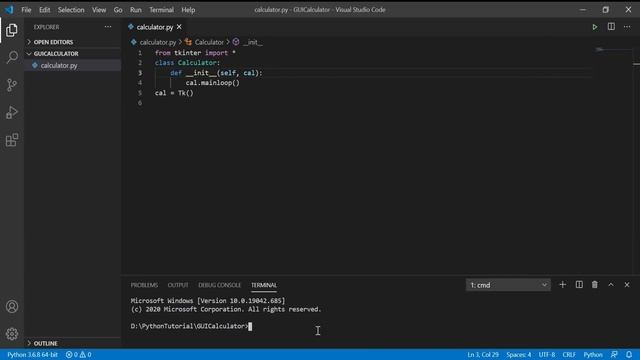
Task: Kill terminal with trash icon
Action: [x=595, y=284]
